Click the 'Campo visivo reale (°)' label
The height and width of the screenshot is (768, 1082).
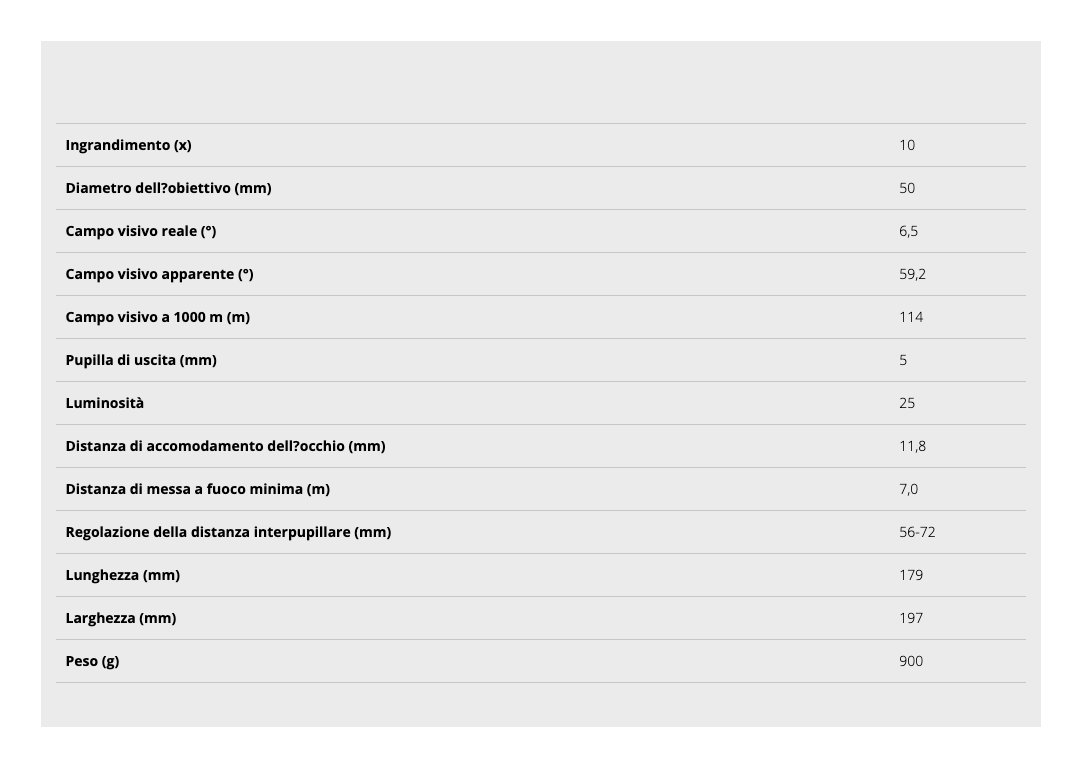(x=141, y=231)
